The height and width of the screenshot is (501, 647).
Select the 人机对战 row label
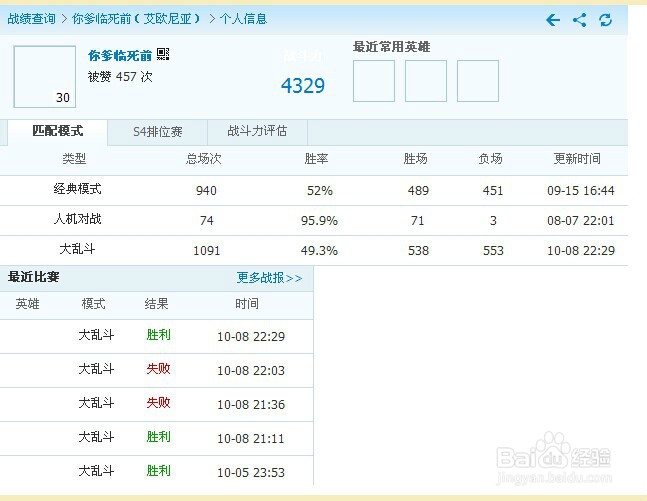[78, 219]
